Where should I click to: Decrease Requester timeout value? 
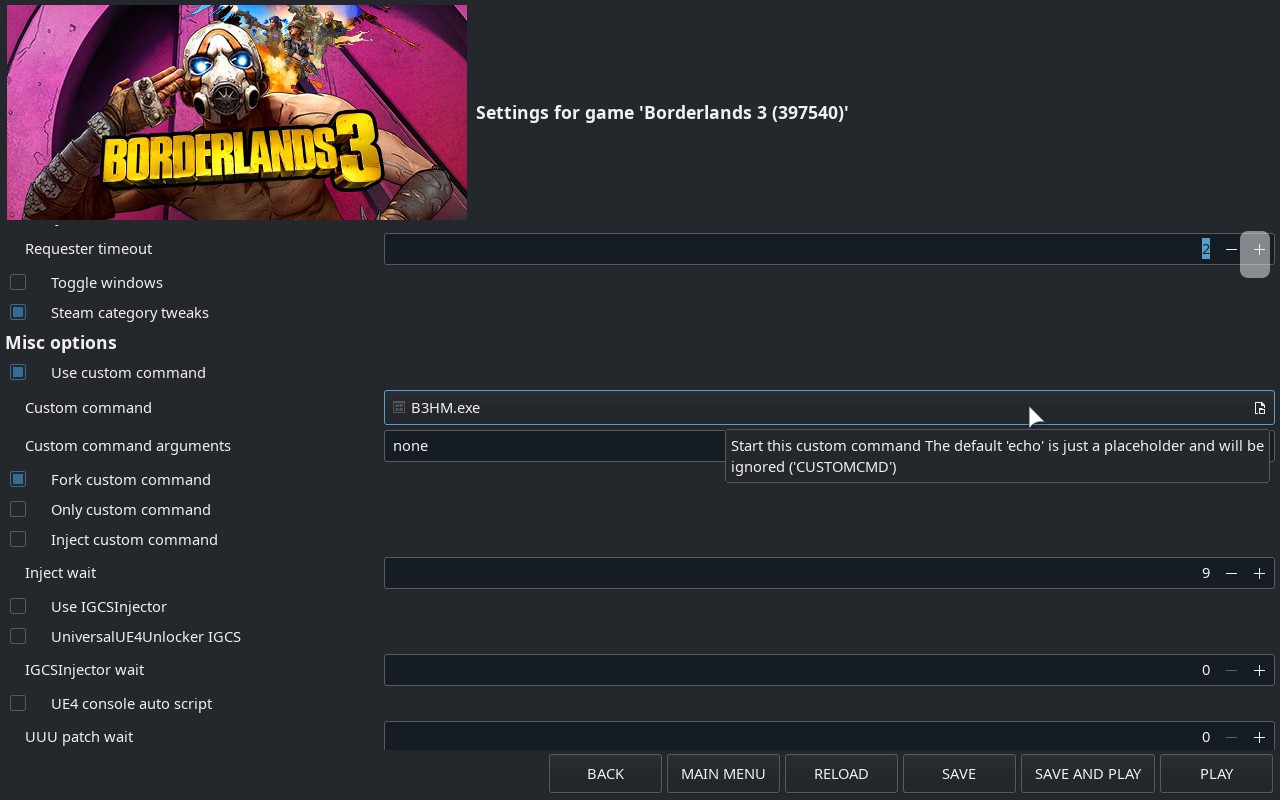click(1231, 249)
